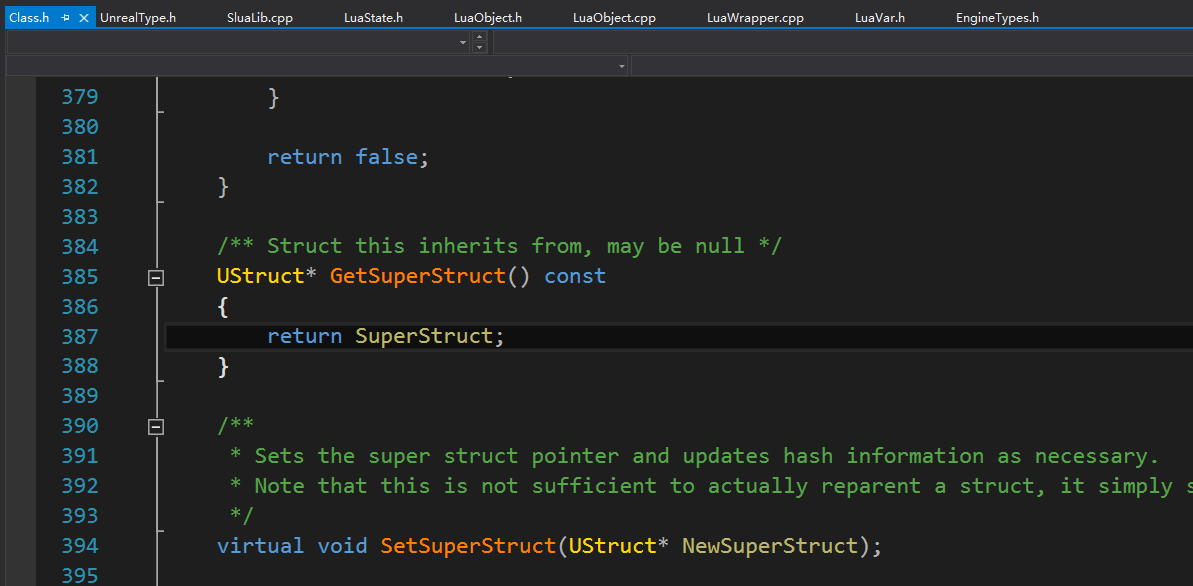Switch to the SluaLib.cpp tab
Image resolution: width=1193 pixels, height=586 pixels.
pyautogui.click(x=259, y=18)
